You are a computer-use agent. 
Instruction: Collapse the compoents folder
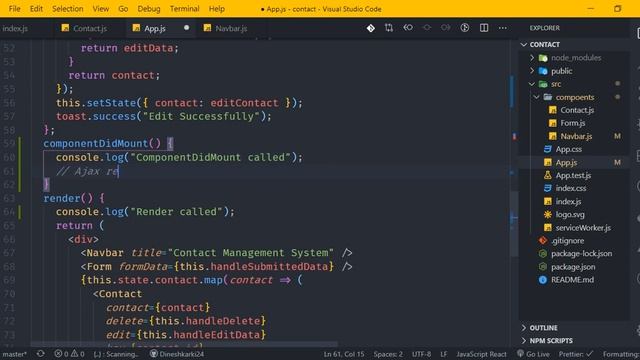click(536, 97)
